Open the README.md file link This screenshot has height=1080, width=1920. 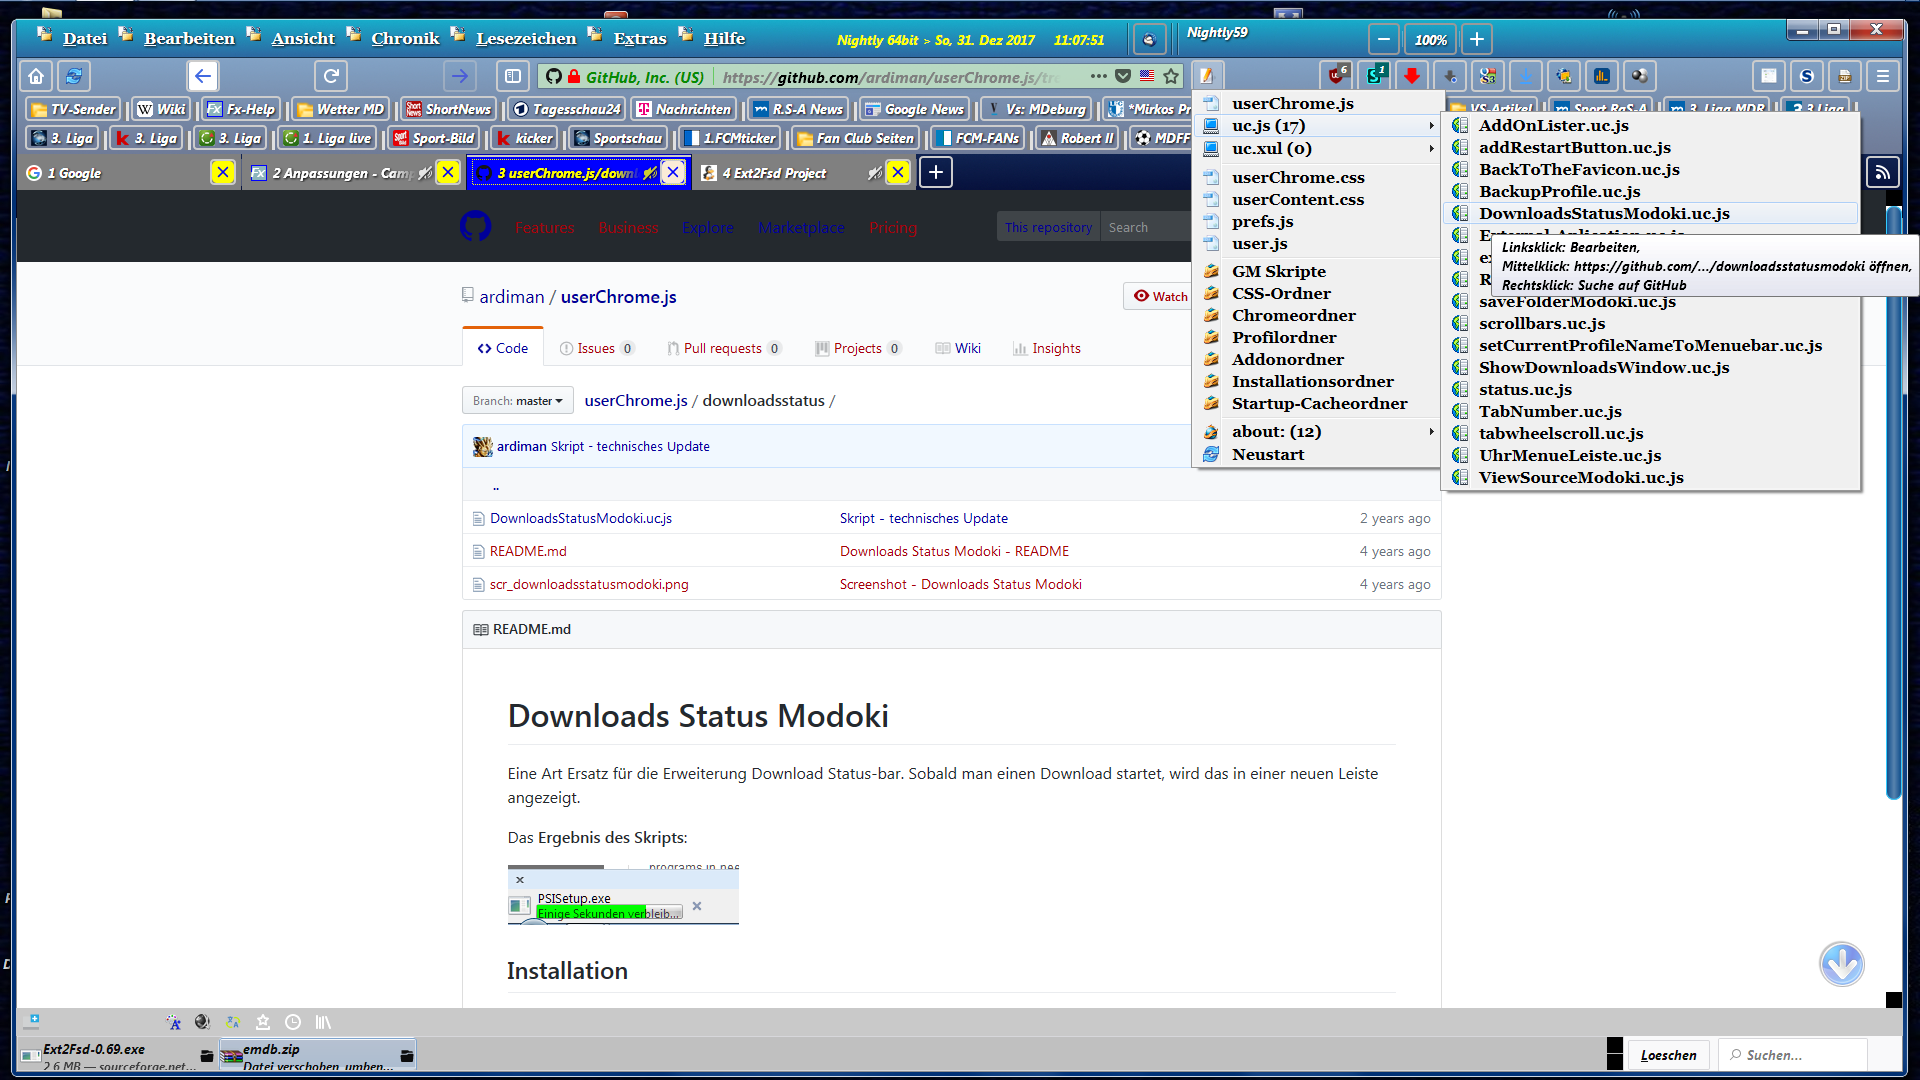528,551
